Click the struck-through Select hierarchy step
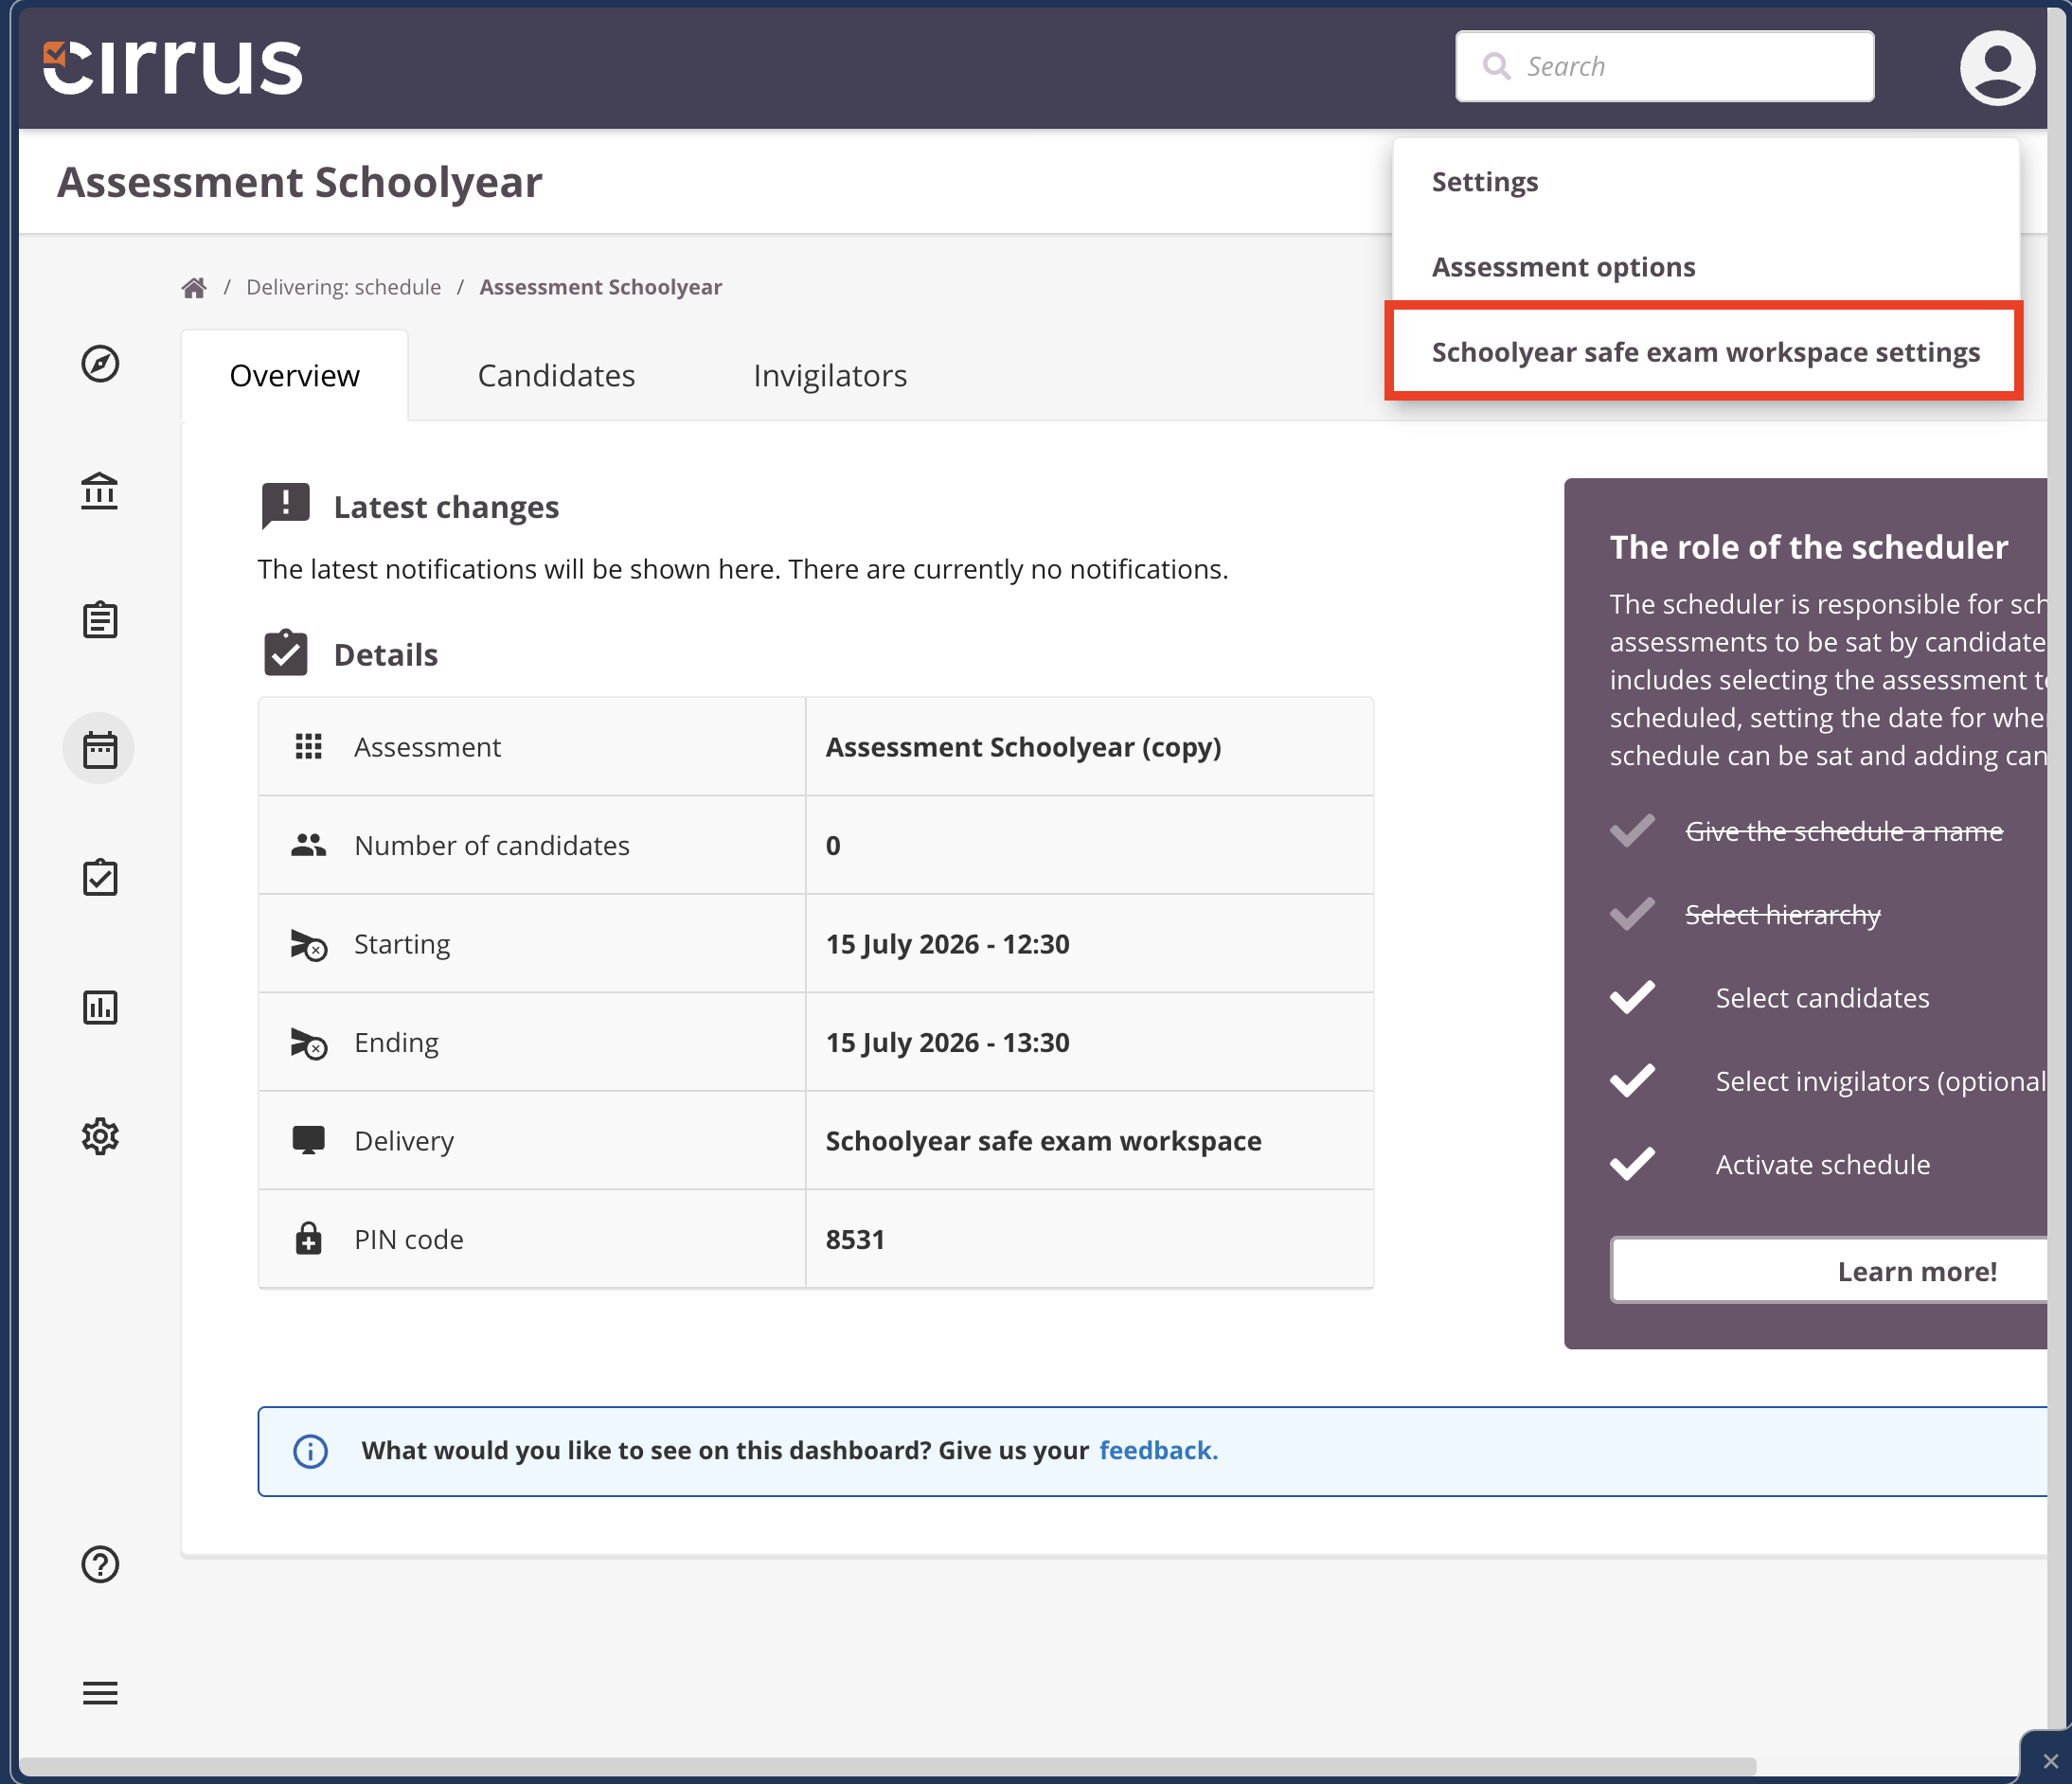 [x=1782, y=914]
